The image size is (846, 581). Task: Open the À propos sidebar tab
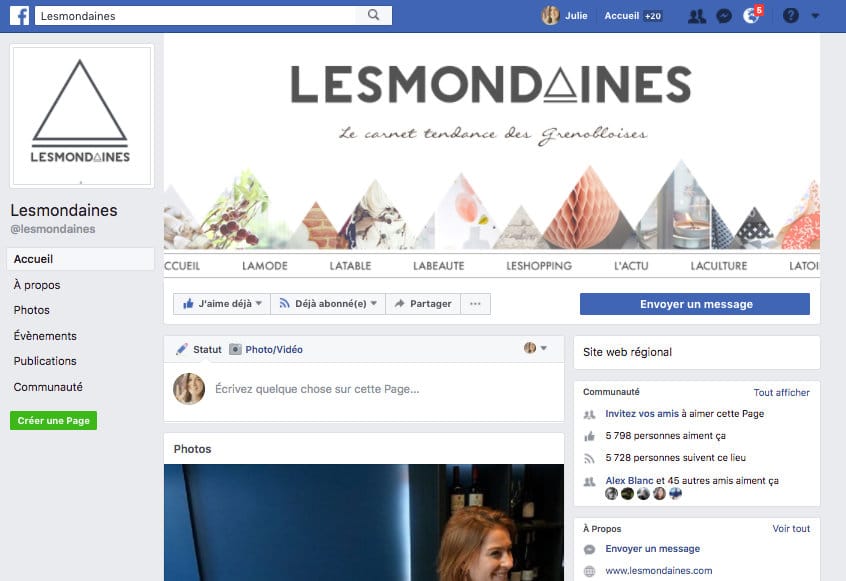pyautogui.click(x=37, y=285)
